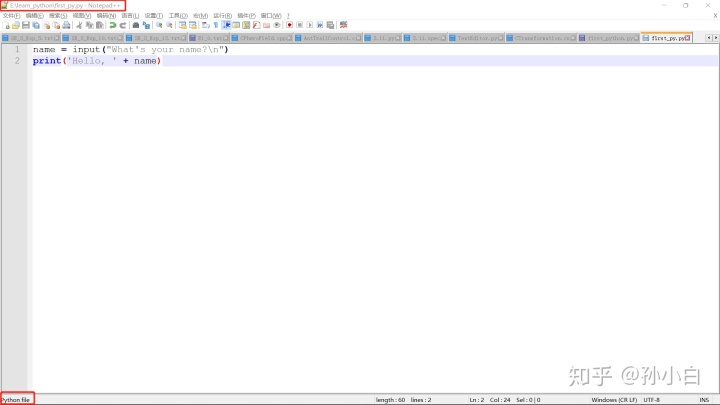Viewport: 720px width, 405px height.
Task: Click the Close All documents icon
Action: click(56, 25)
